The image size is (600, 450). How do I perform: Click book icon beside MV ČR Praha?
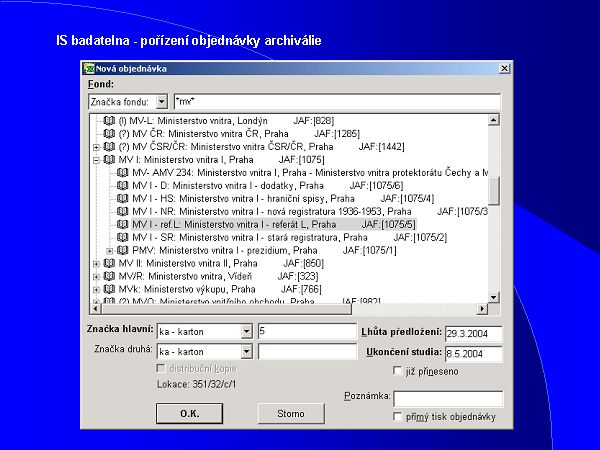pos(109,133)
